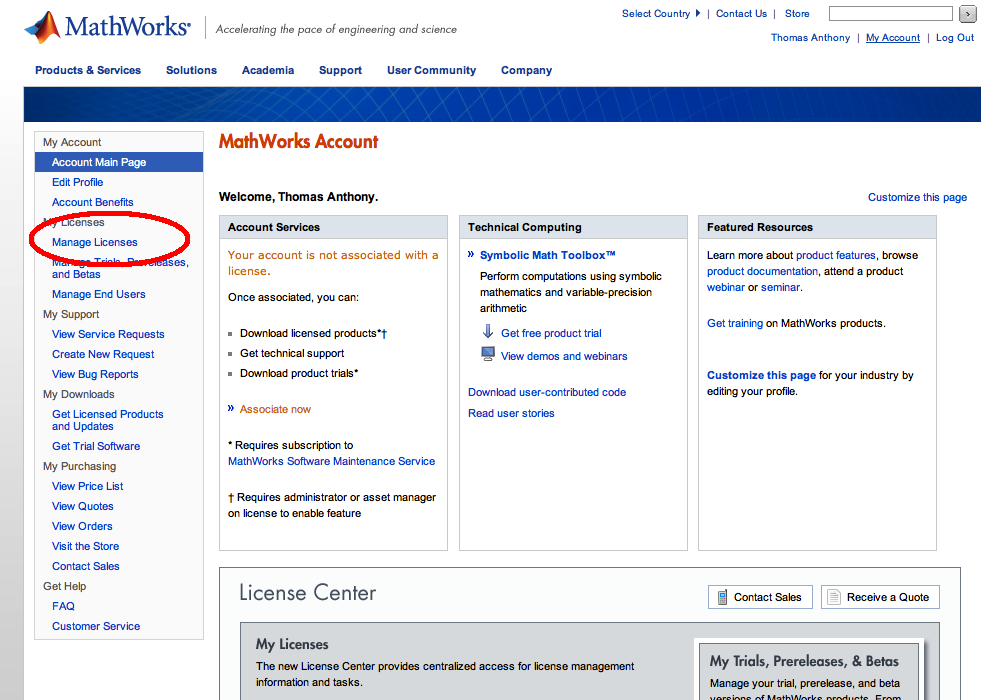Click the Log Out link

pos(954,38)
